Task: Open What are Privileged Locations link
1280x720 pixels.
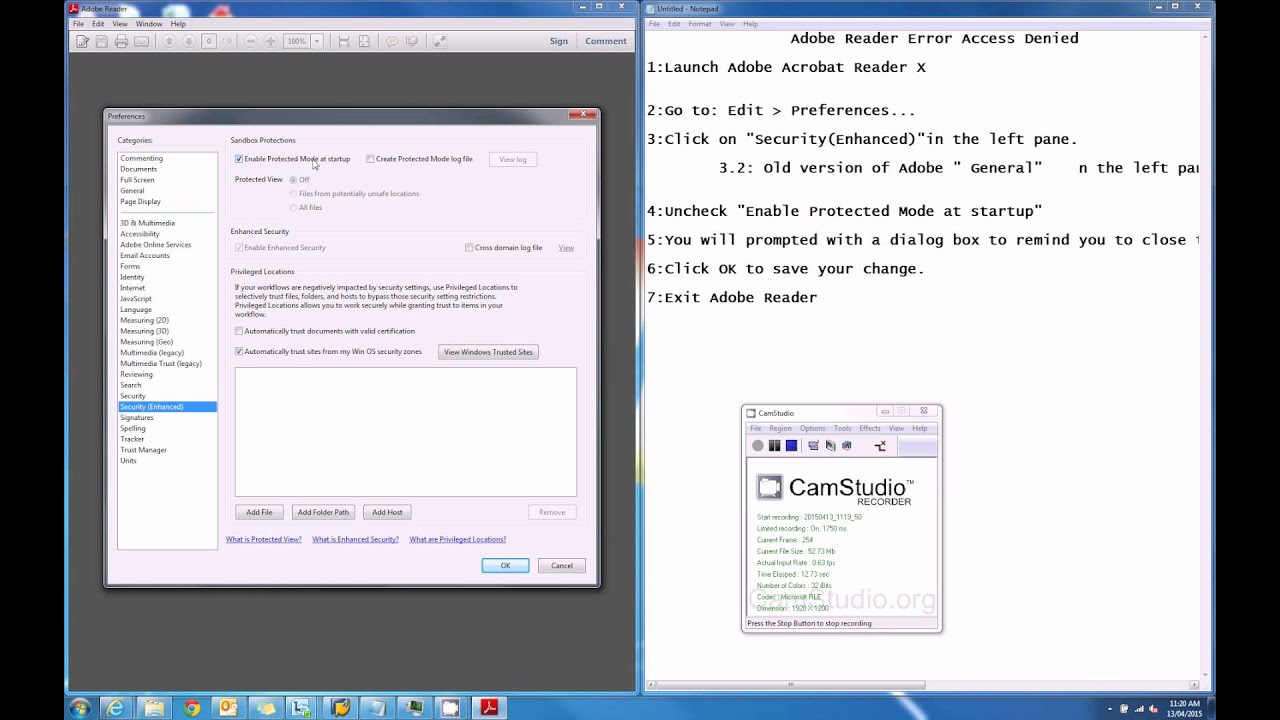Action: (457, 540)
